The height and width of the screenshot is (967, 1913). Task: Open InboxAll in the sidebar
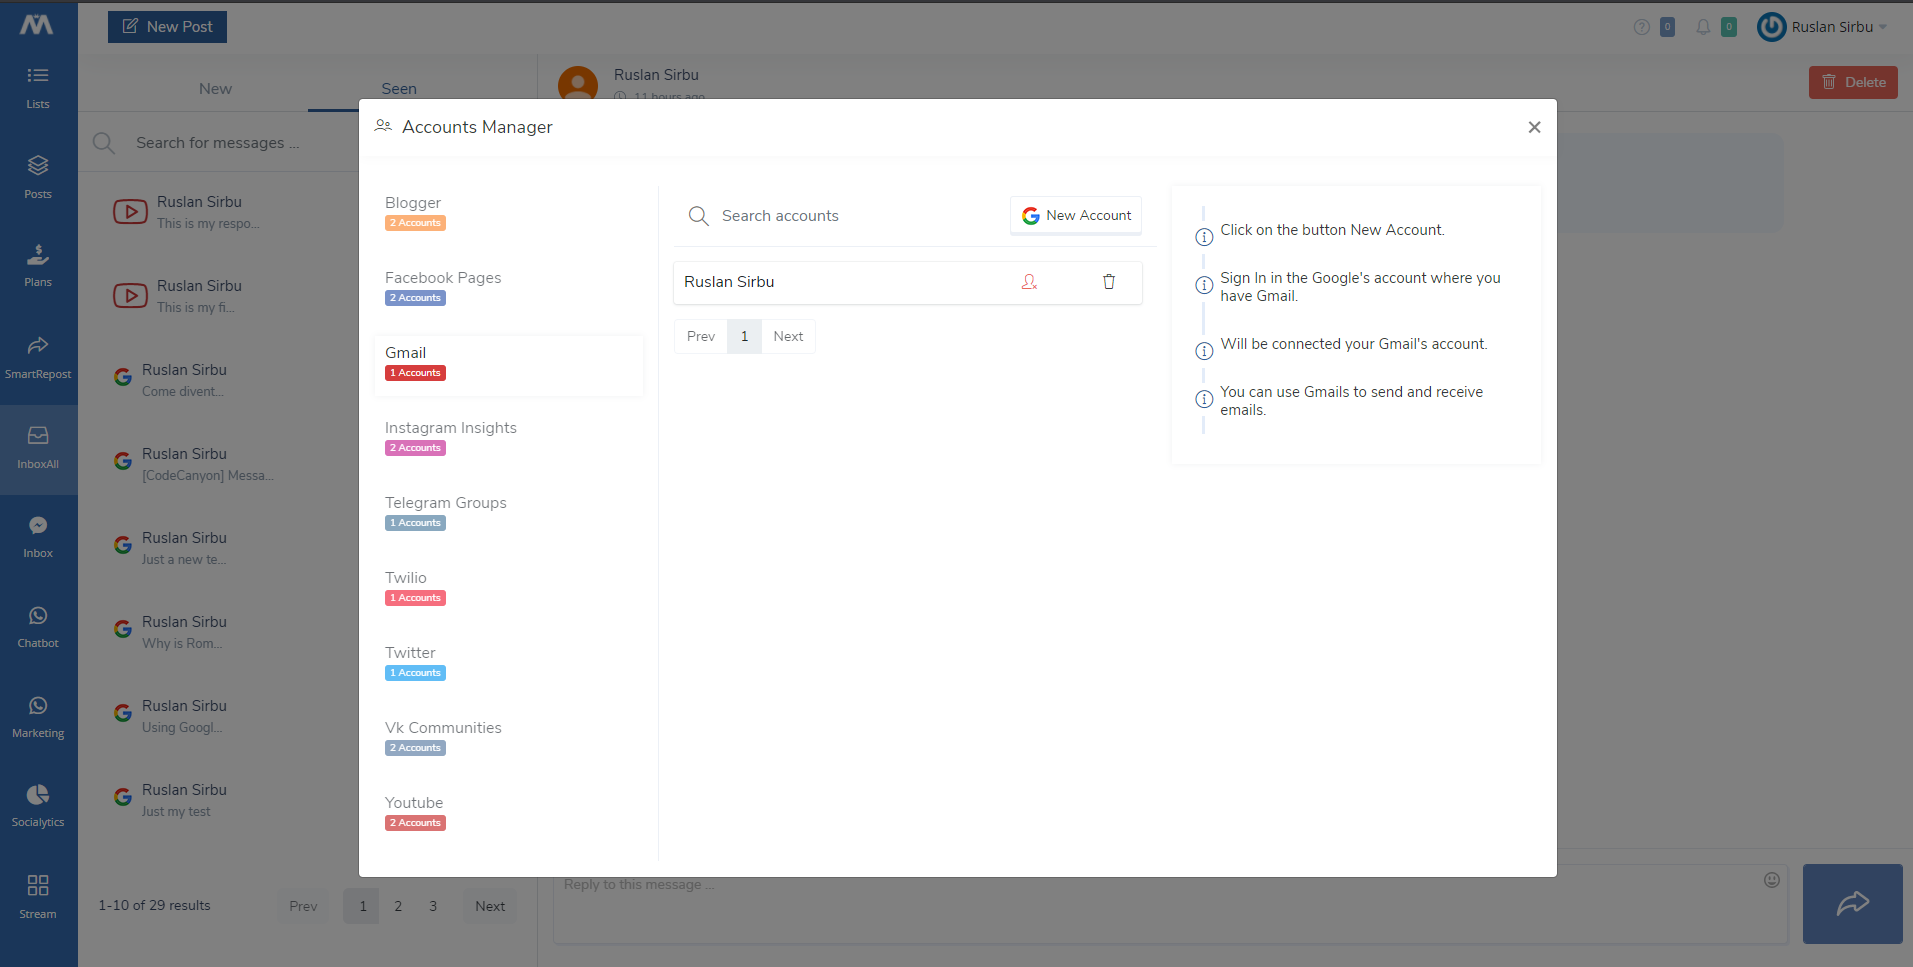38,449
